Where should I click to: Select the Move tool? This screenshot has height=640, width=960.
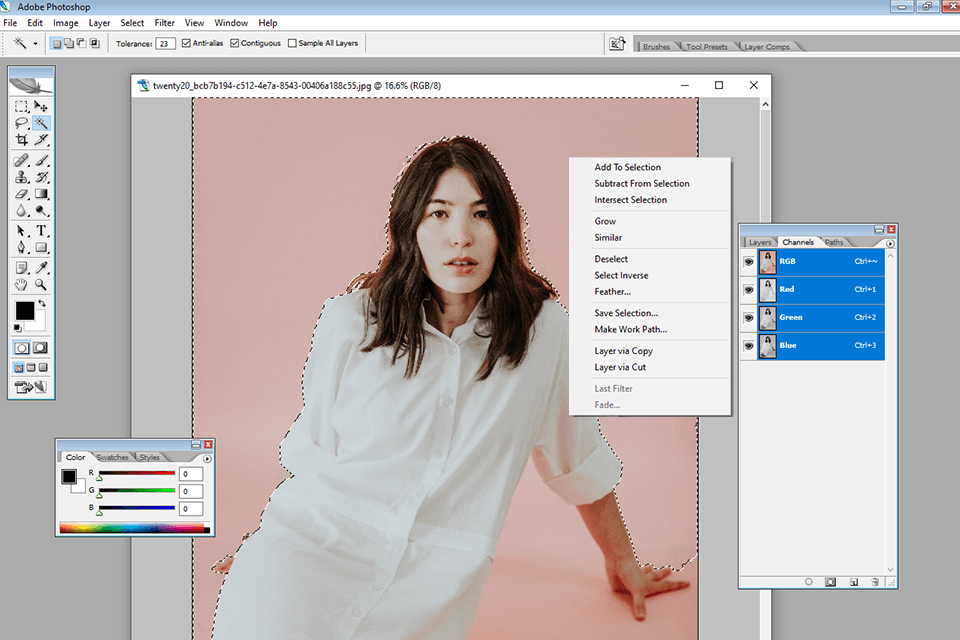click(x=41, y=107)
